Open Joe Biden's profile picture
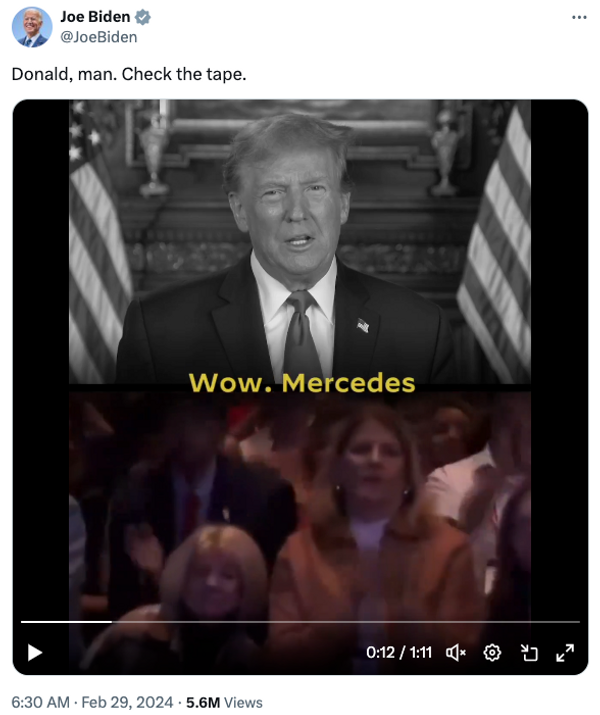The height and width of the screenshot is (715, 600). coord(31,27)
